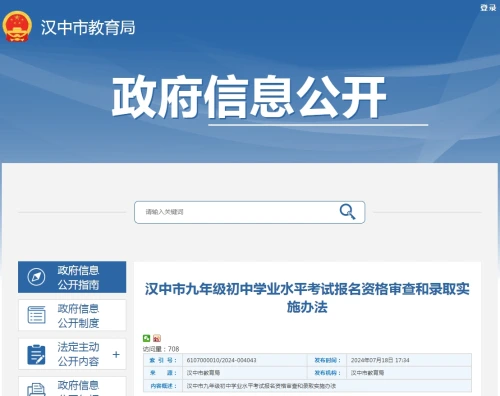500x396 pixels.
Task: Open the 政府信息公开制度 sidebar item
Action: (72, 315)
